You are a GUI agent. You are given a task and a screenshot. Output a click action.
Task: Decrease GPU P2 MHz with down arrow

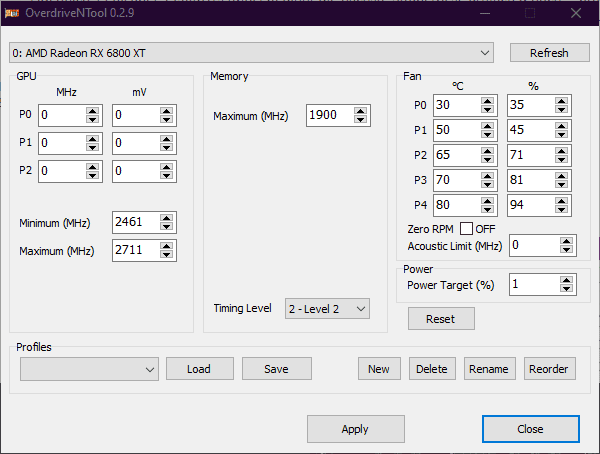(93, 175)
